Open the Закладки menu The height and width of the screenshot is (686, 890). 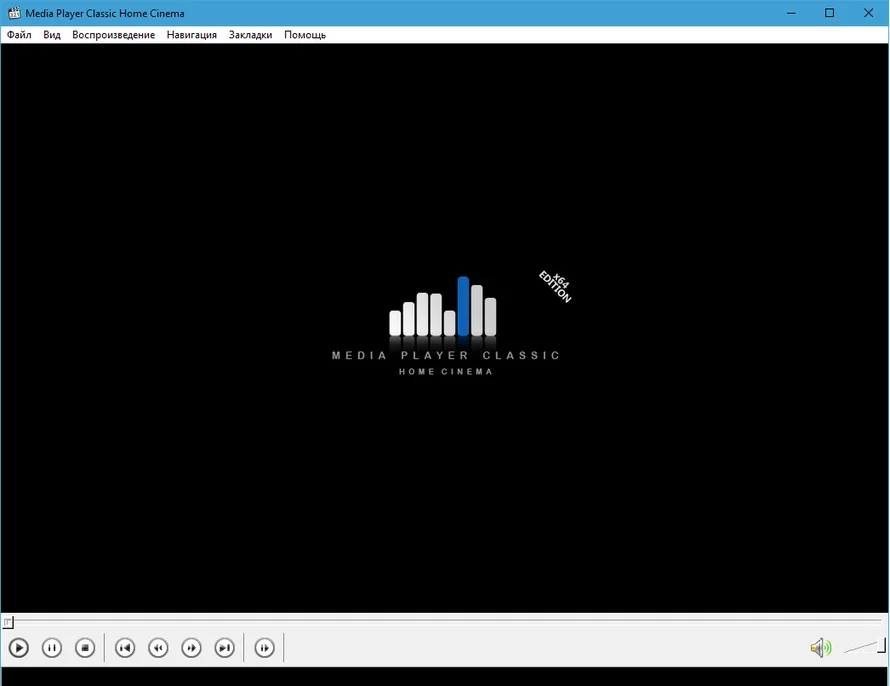[250, 35]
